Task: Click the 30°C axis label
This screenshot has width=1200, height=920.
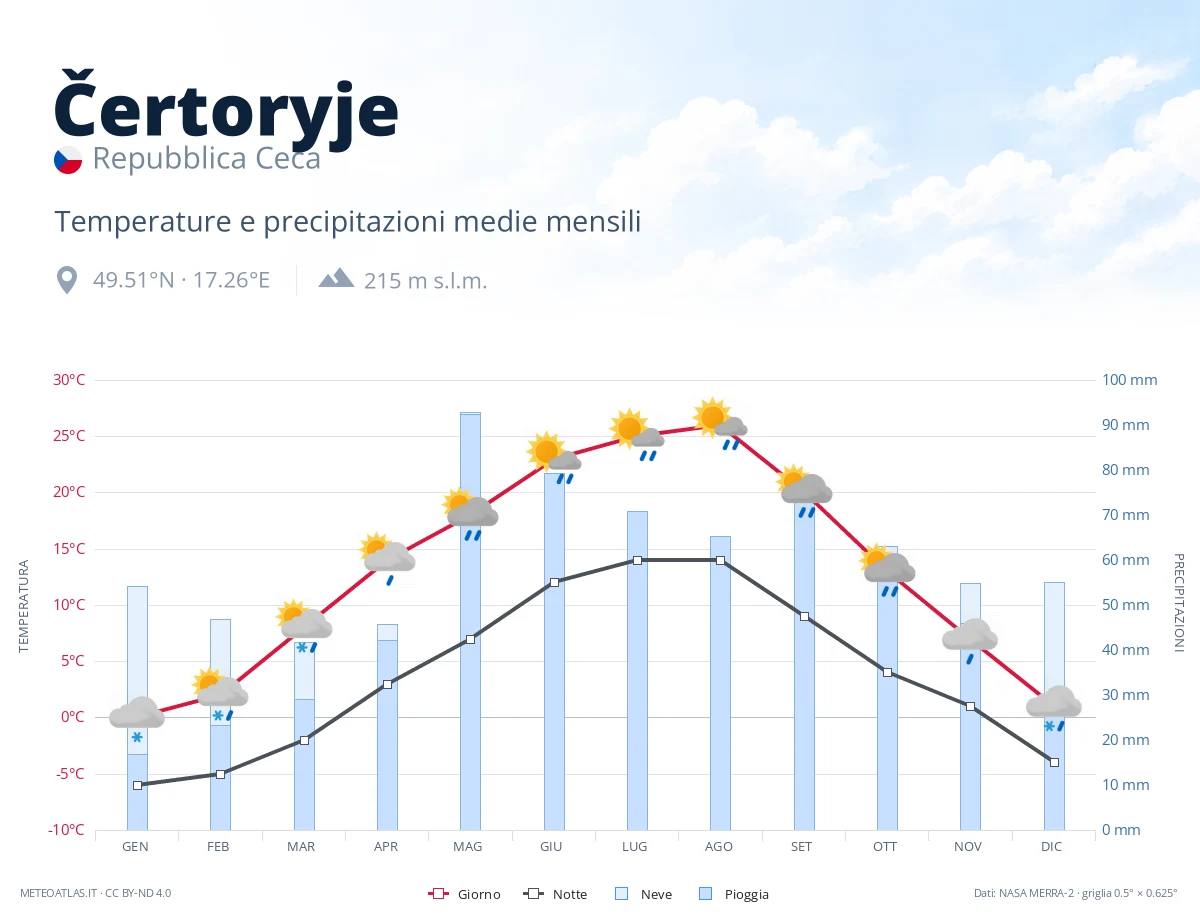Action: click(69, 380)
